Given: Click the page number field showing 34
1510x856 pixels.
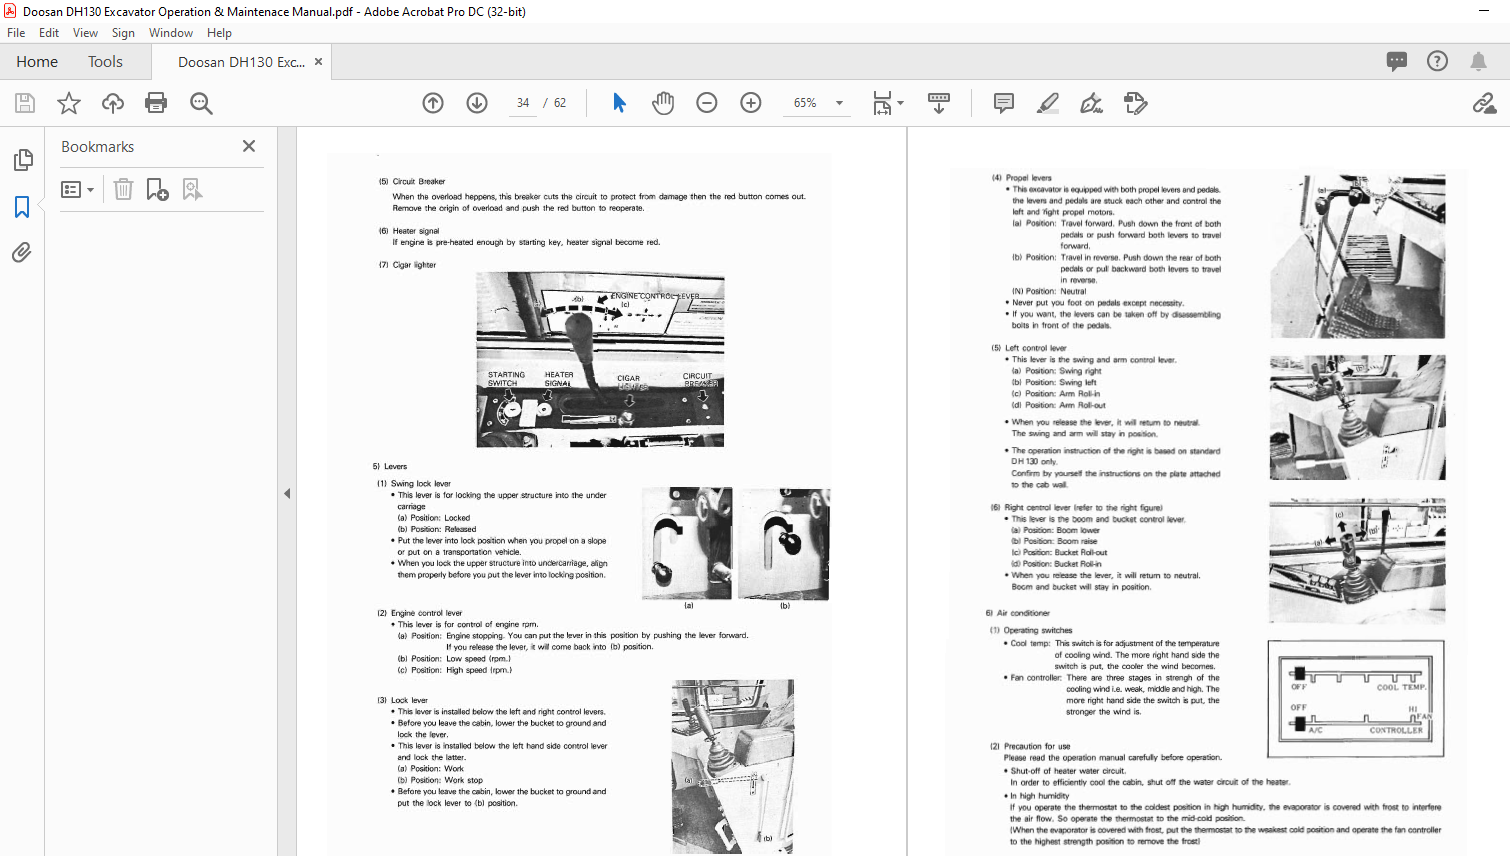Looking at the screenshot, I should point(523,103).
